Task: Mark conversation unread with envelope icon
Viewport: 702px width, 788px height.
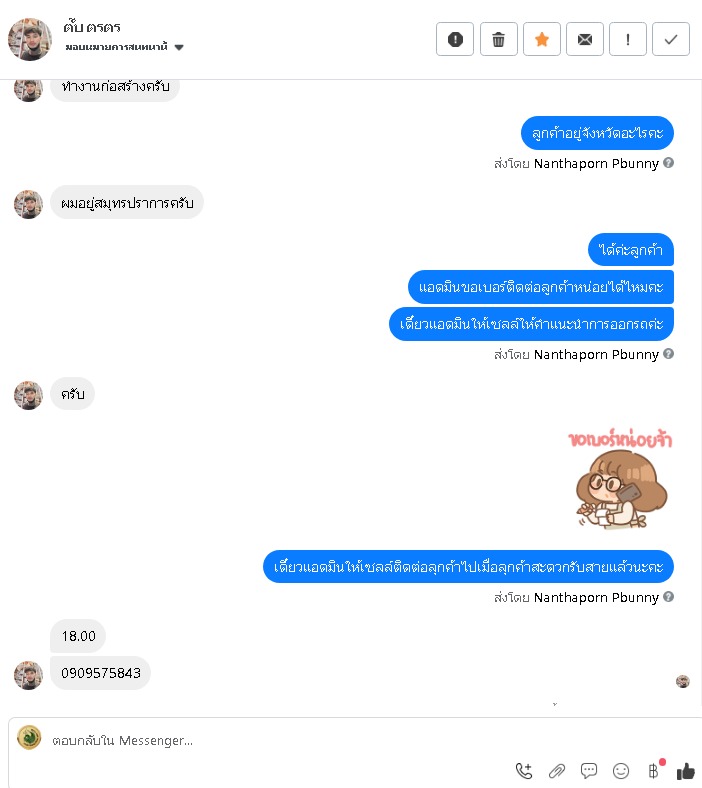Action: [x=585, y=39]
